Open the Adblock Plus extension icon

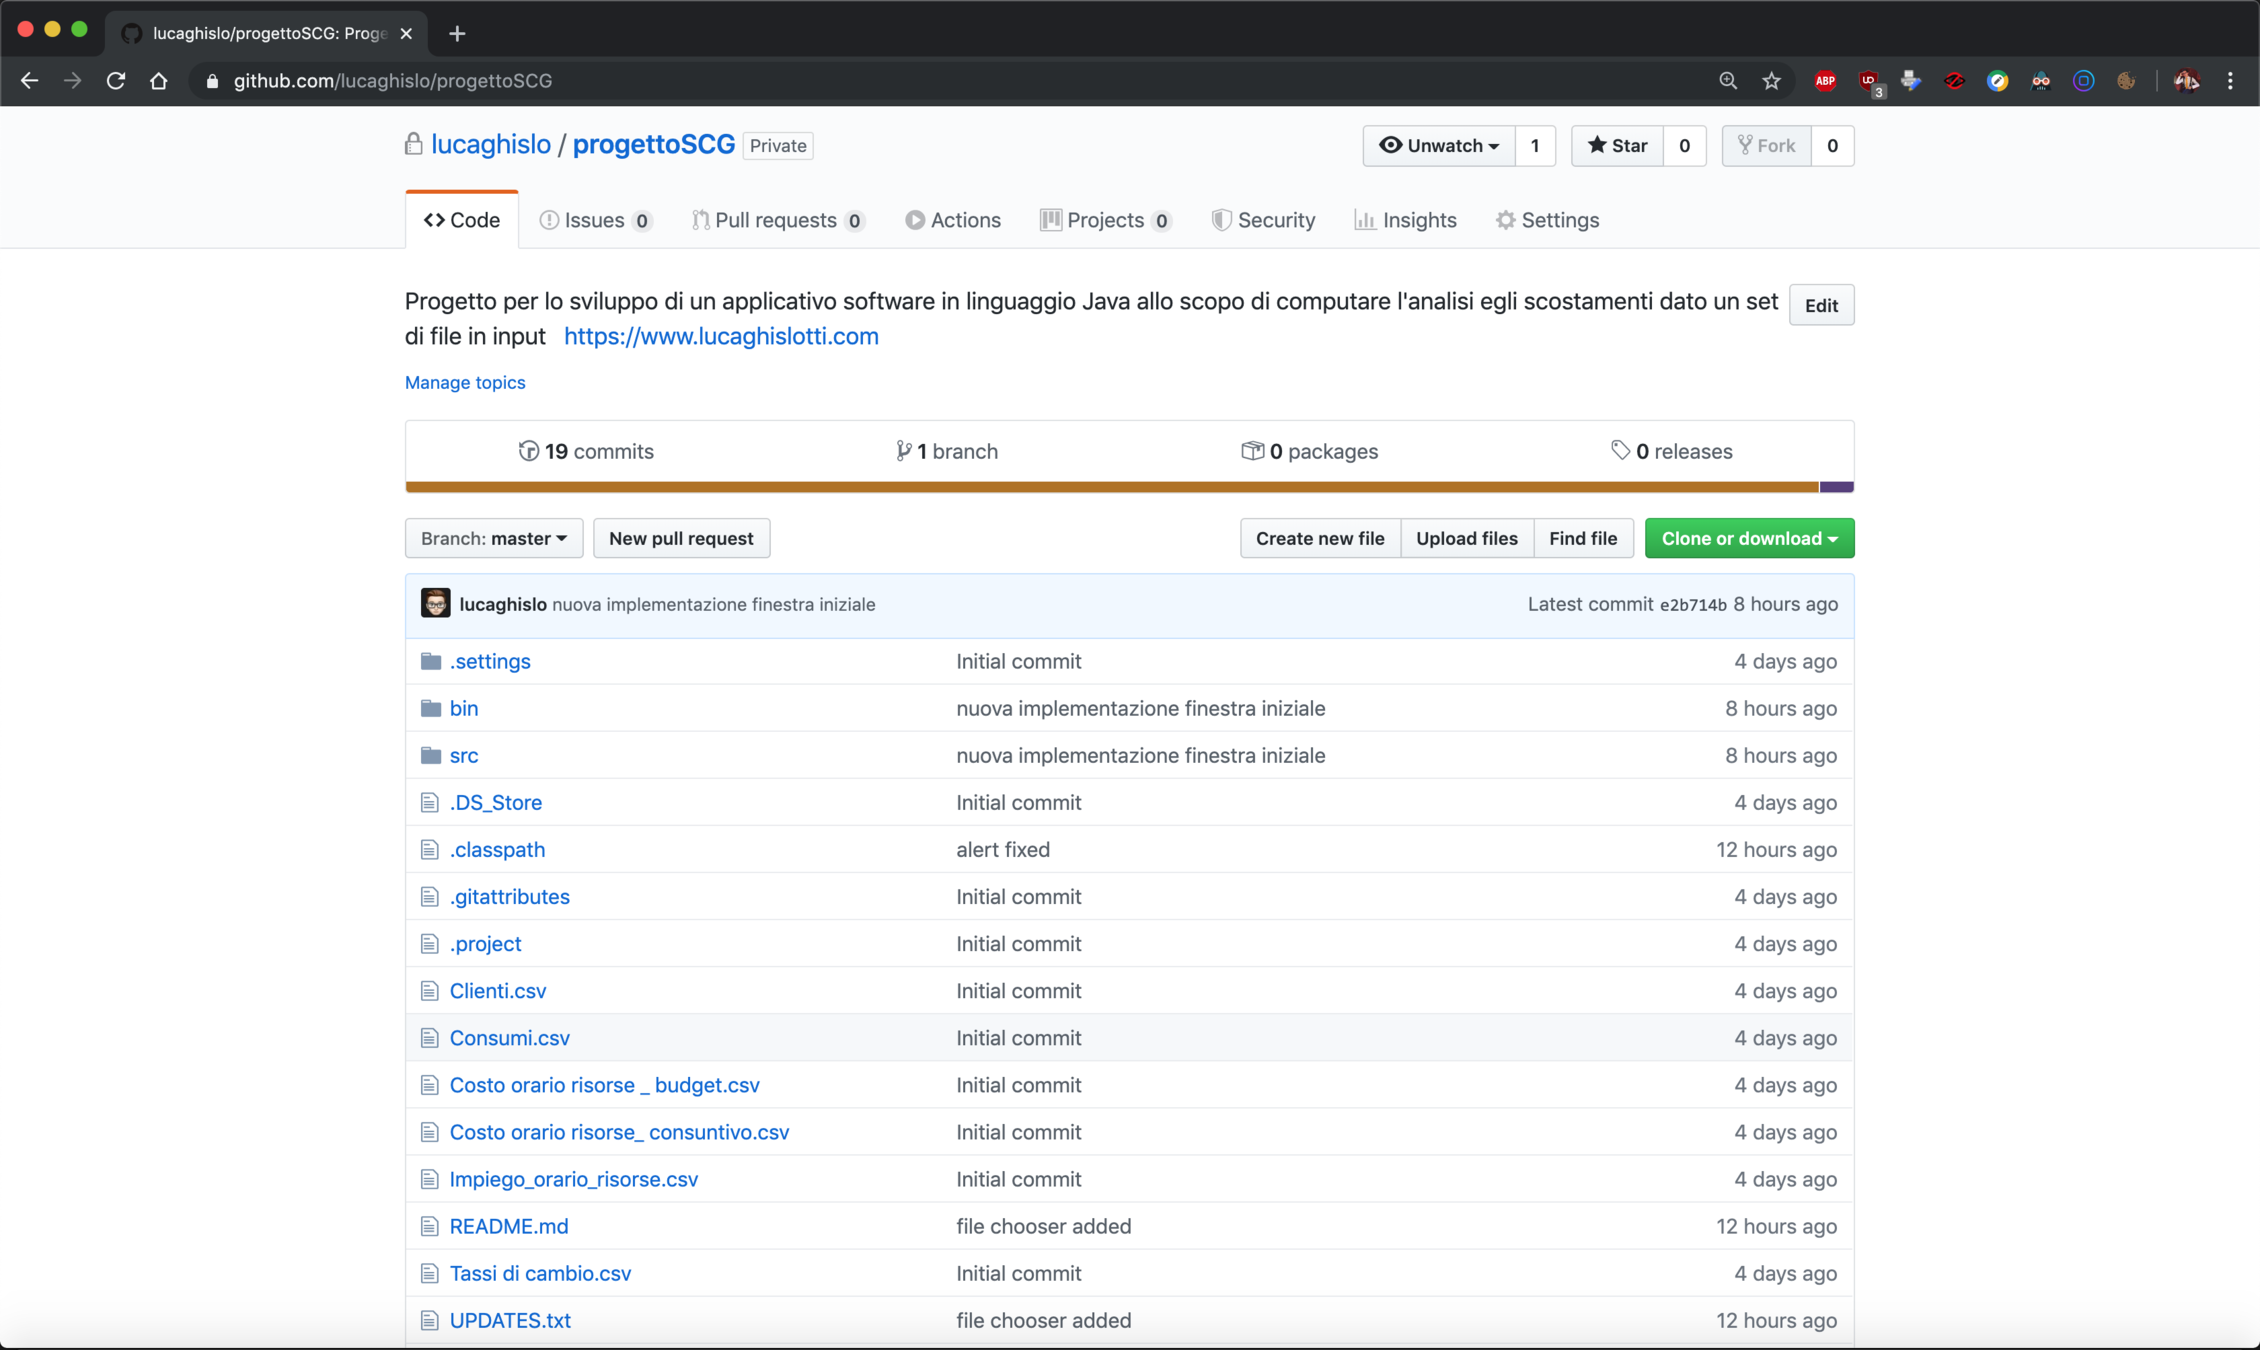pyautogui.click(x=1825, y=81)
